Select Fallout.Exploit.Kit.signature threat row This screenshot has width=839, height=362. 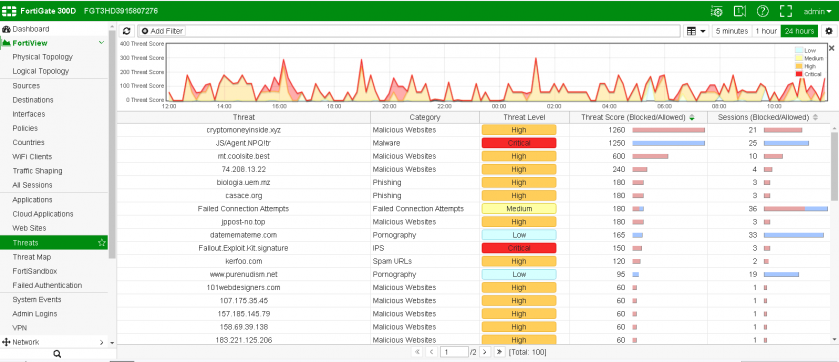(x=473, y=248)
